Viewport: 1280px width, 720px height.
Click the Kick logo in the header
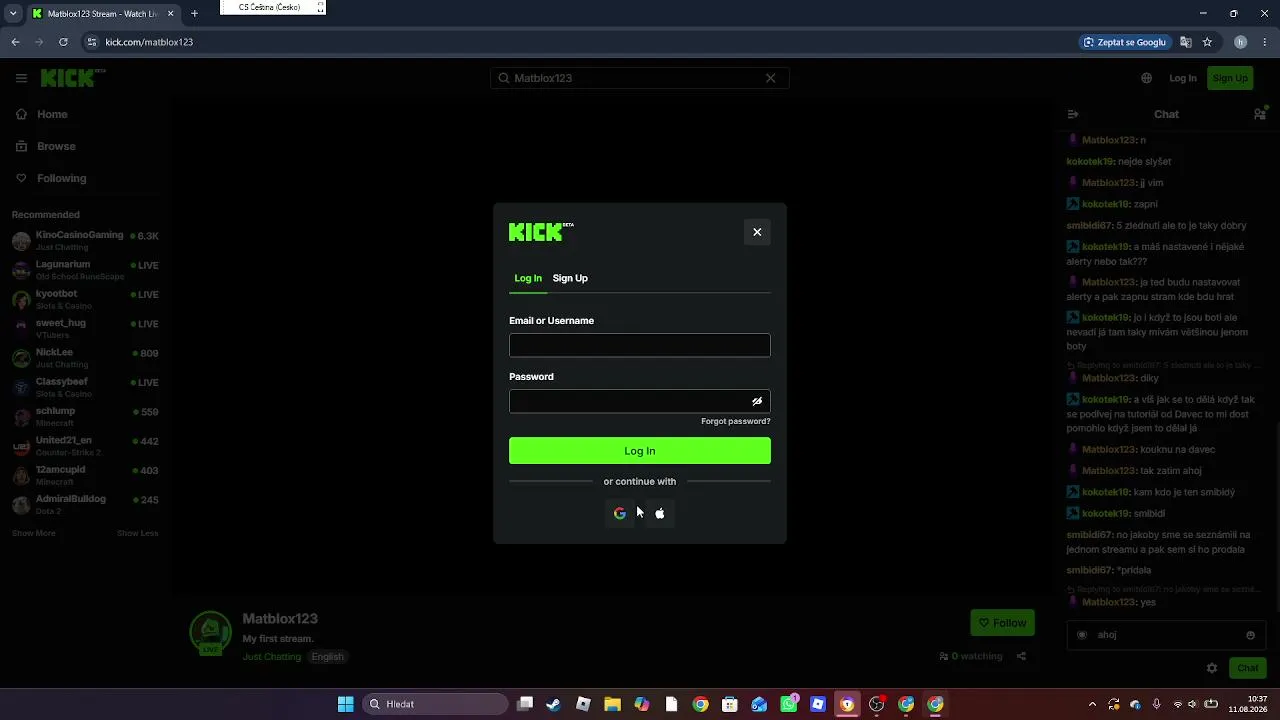tap(73, 78)
